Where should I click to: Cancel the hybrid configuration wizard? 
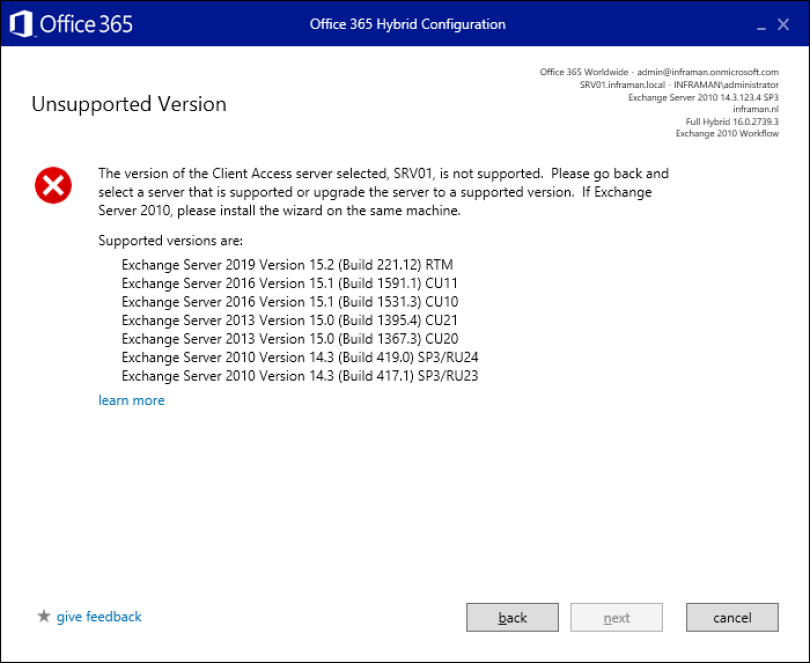point(732,617)
